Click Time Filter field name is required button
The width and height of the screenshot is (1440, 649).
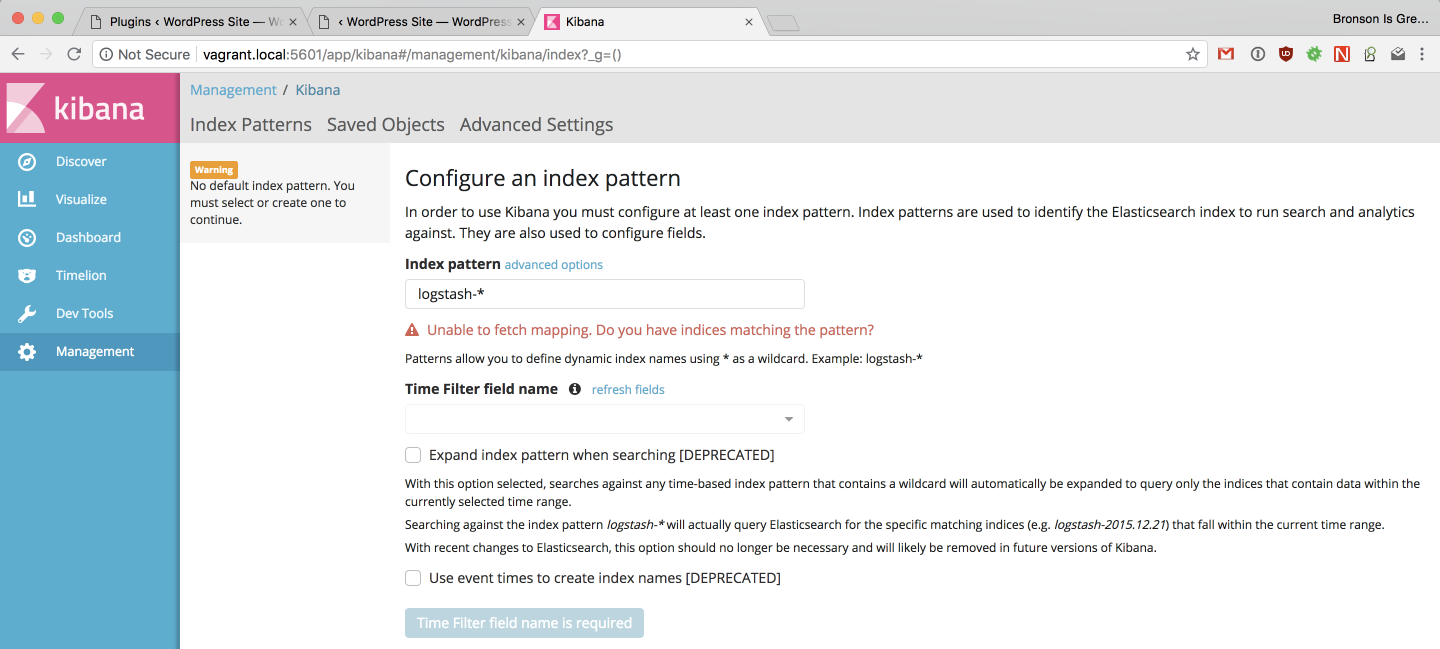524,623
